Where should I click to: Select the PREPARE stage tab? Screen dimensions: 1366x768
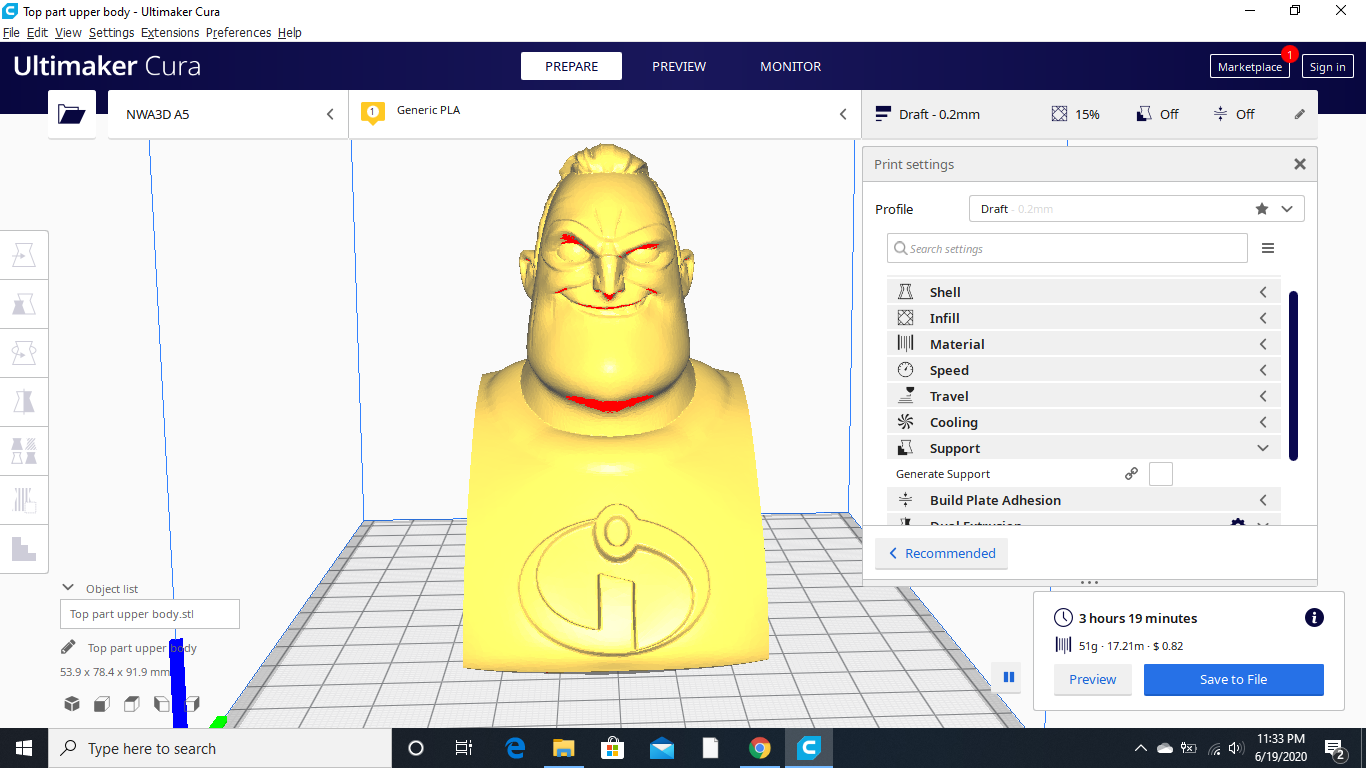(x=571, y=66)
